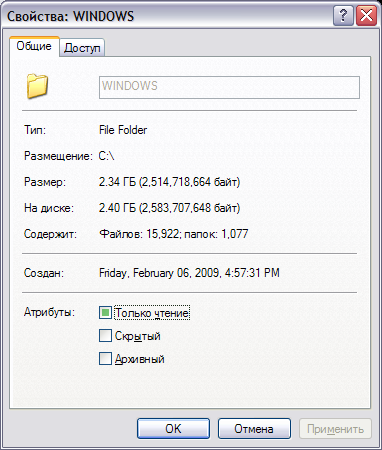Select the Общие tab
This screenshot has width=382, height=450.
(34, 46)
